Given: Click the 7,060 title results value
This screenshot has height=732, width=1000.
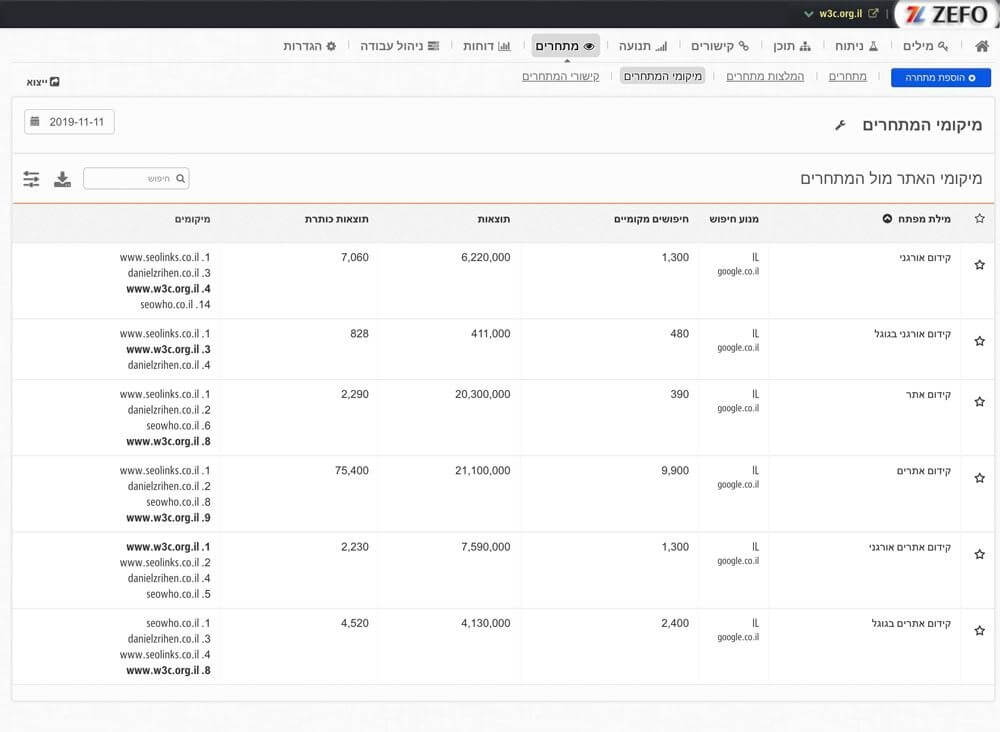Looking at the screenshot, I should (x=355, y=258).
